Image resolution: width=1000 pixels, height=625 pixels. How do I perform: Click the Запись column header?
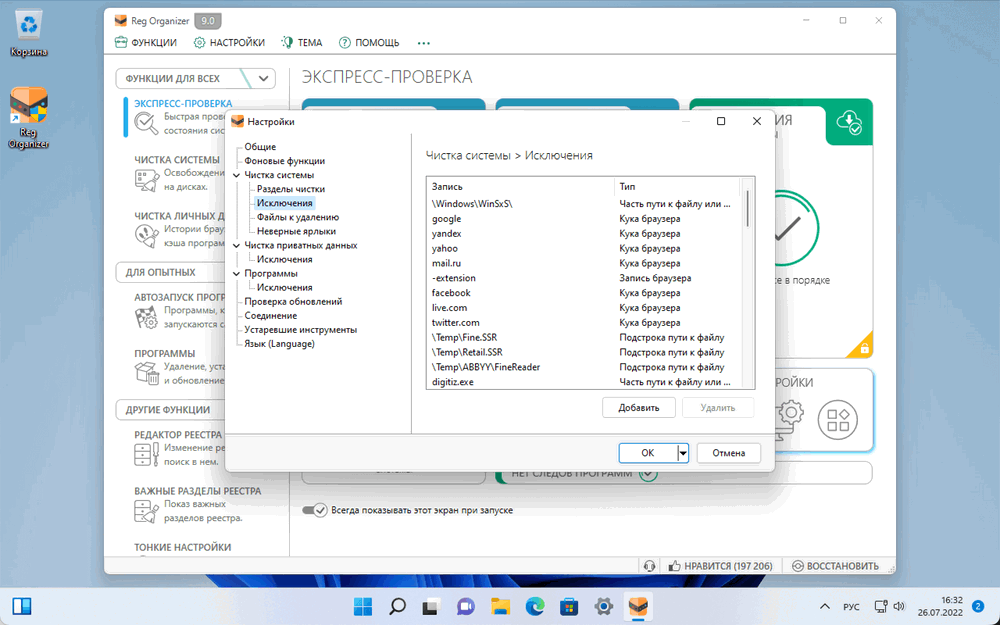(520, 186)
